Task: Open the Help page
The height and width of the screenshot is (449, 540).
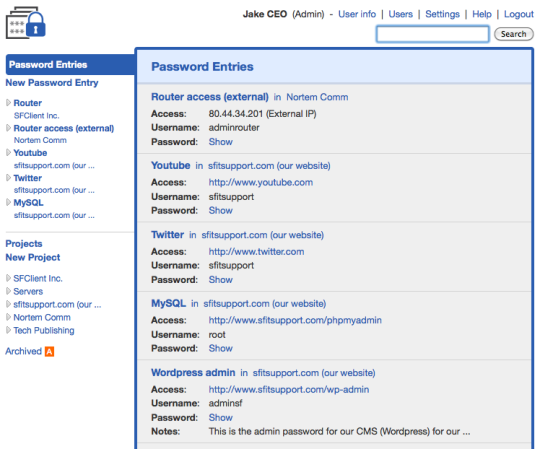Action: (481, 14)
